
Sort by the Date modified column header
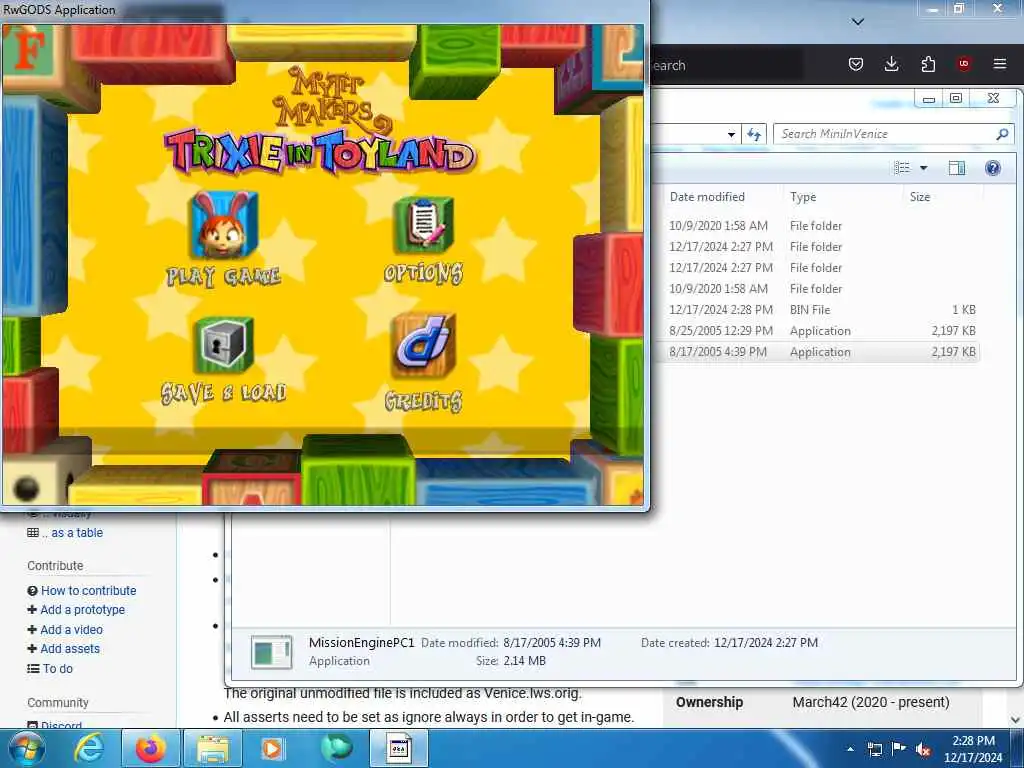point(707,197)
